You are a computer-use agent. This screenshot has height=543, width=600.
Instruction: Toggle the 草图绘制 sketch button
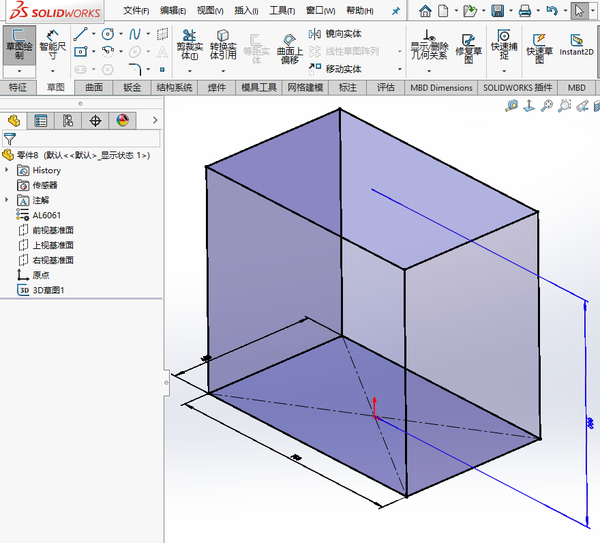tap(19, 45)
